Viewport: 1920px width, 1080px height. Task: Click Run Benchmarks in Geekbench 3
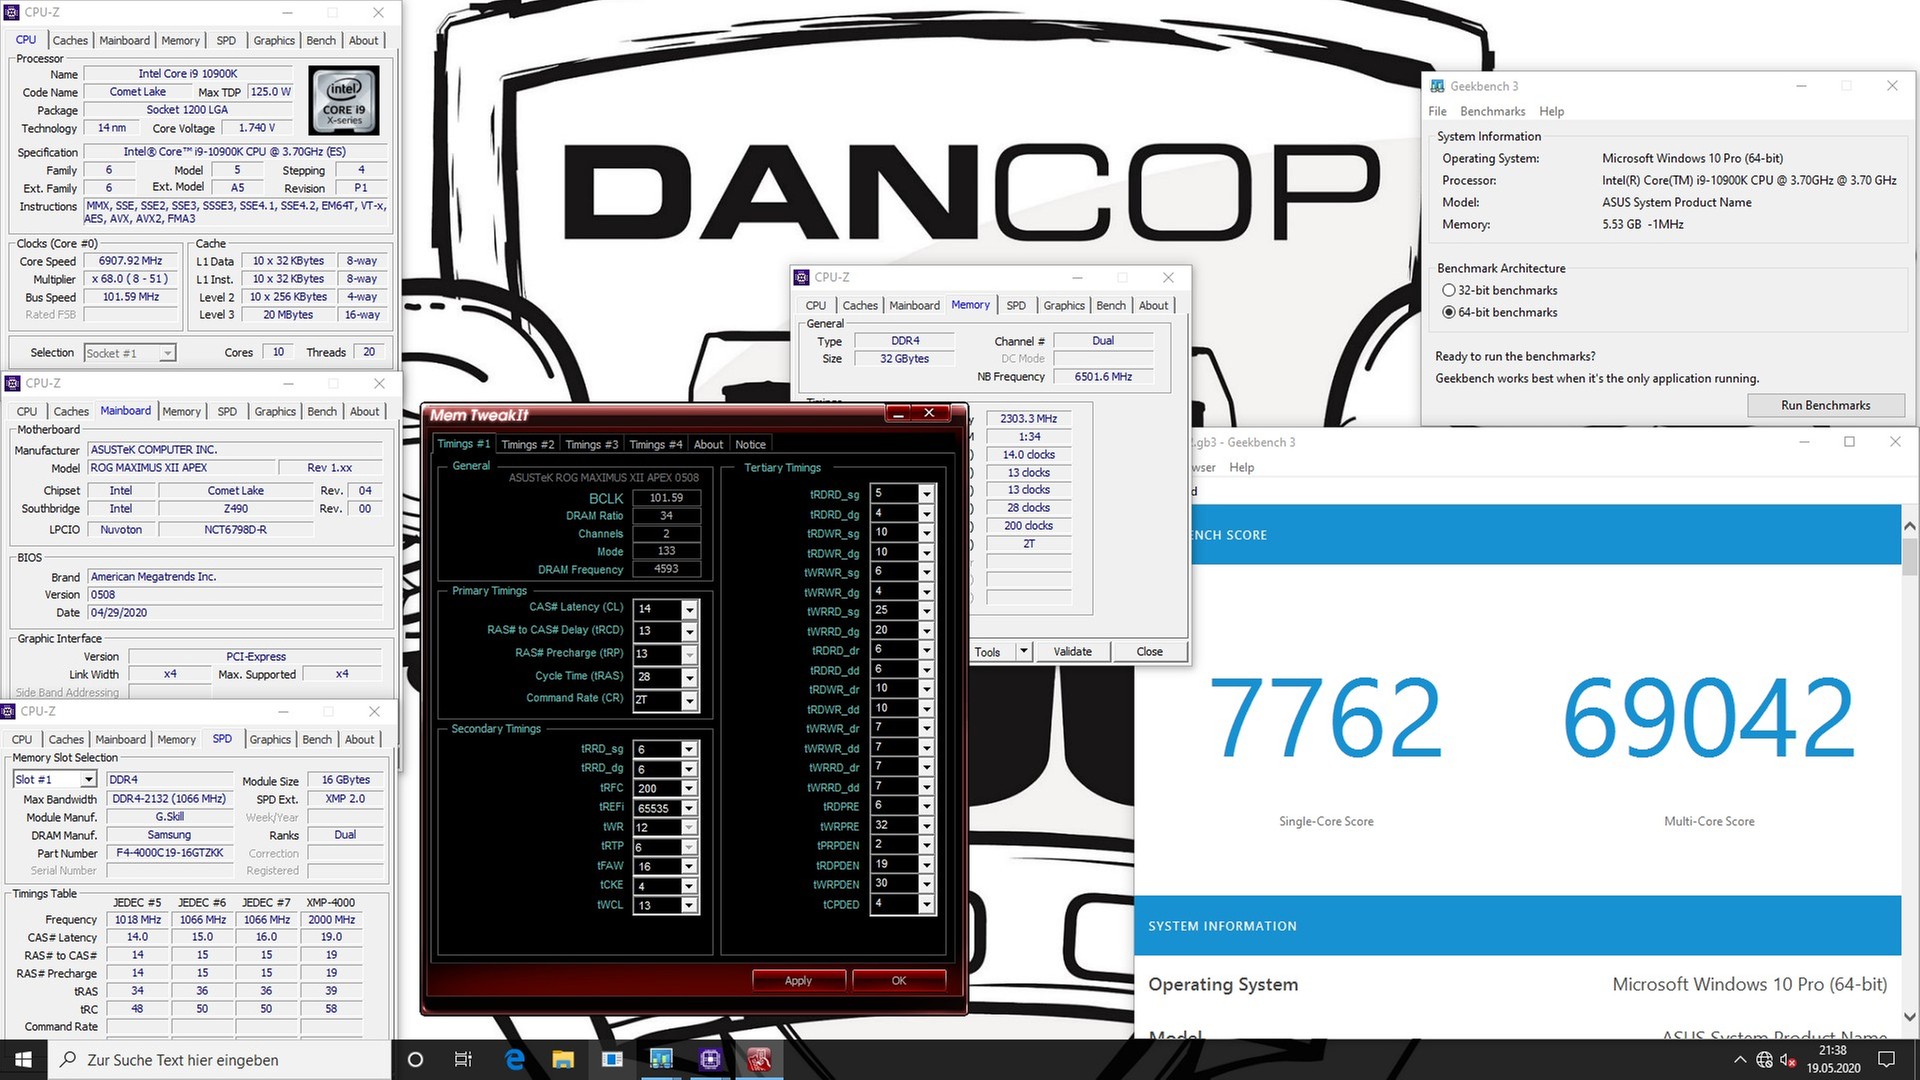pos(1825,405)
